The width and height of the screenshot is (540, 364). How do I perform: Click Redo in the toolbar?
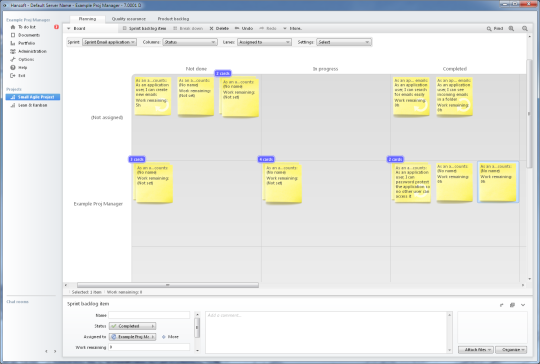[x=268, y=29]
